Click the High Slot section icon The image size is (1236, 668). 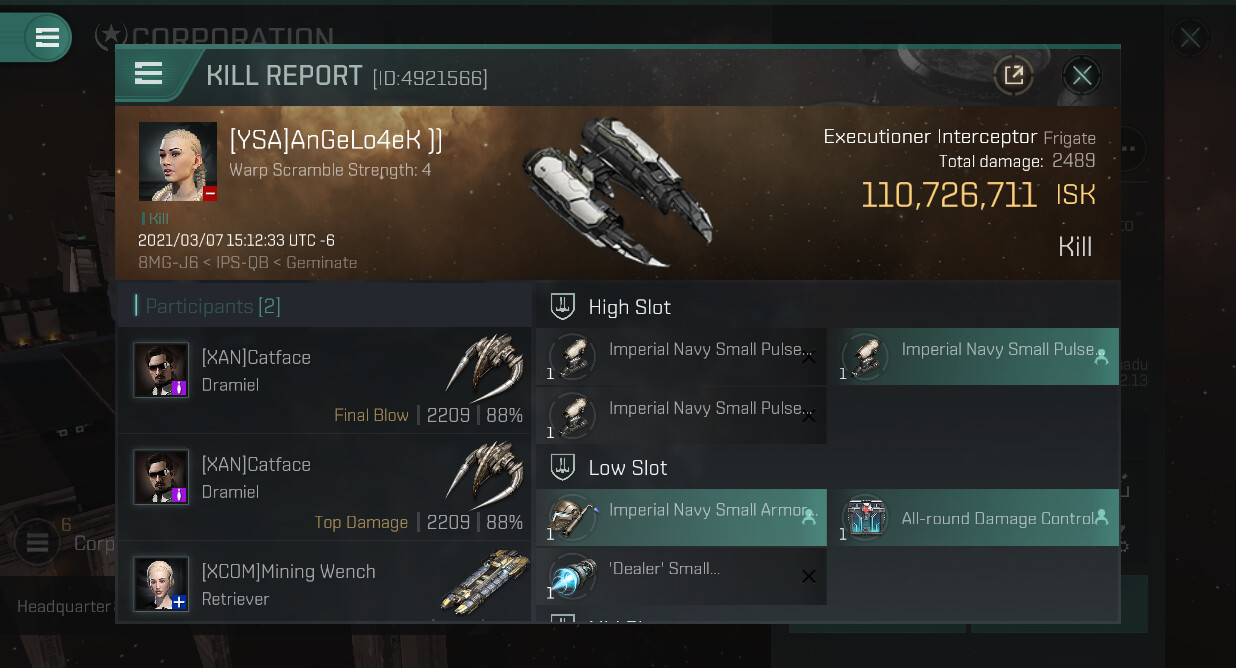(x=563, y=306)
